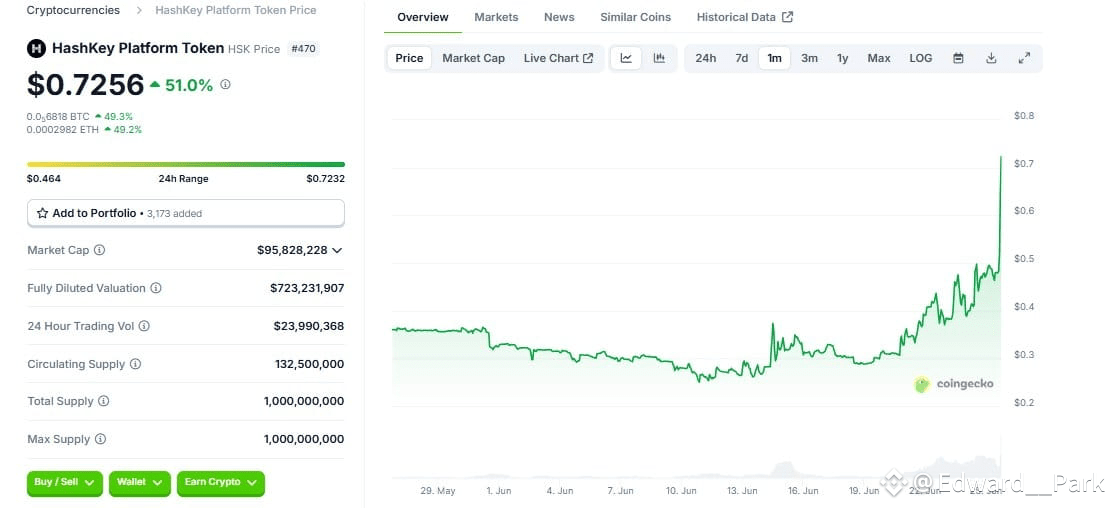Select the 7d time range

pyautogui.click(x=742, y=58)
